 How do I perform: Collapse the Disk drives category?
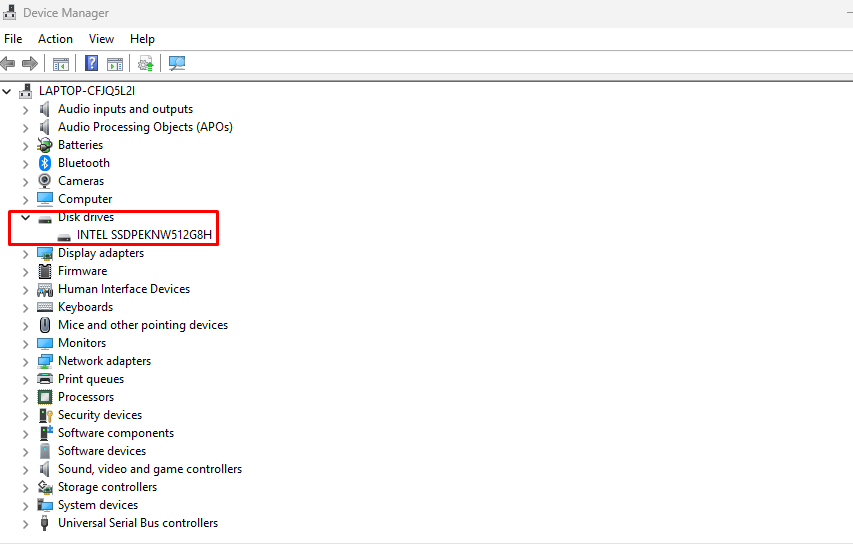coord(26,217)
